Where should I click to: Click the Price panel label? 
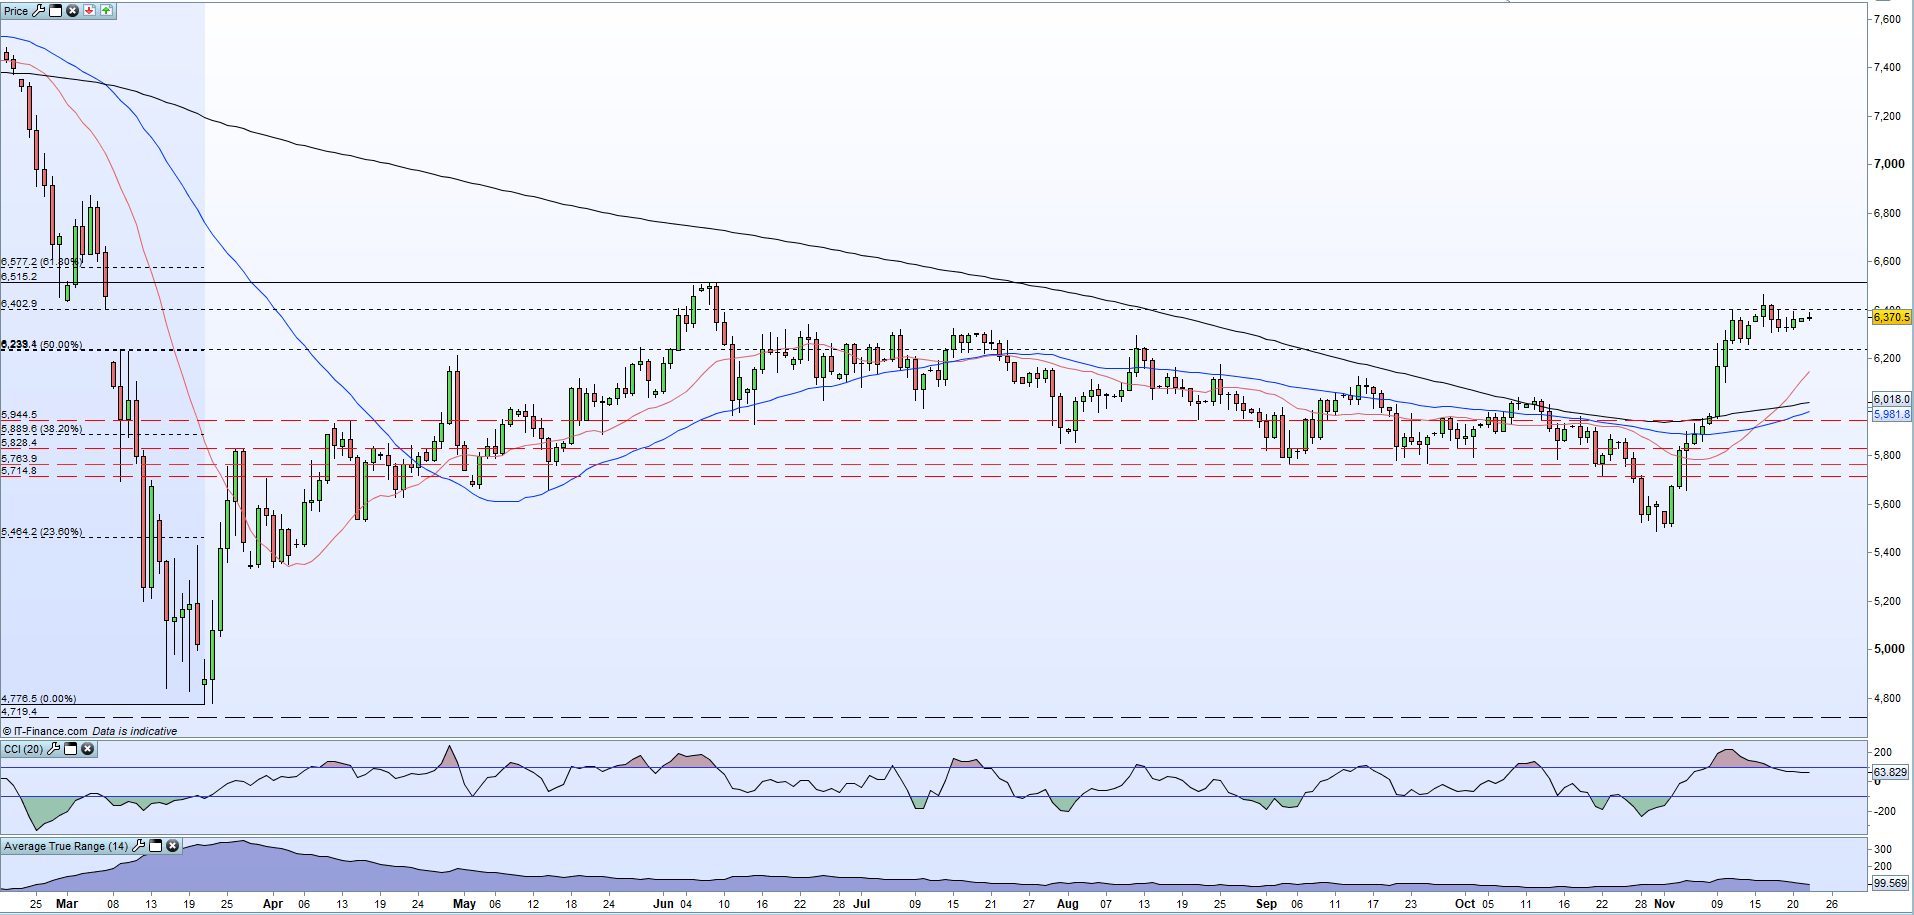click(x=16, y=11)
